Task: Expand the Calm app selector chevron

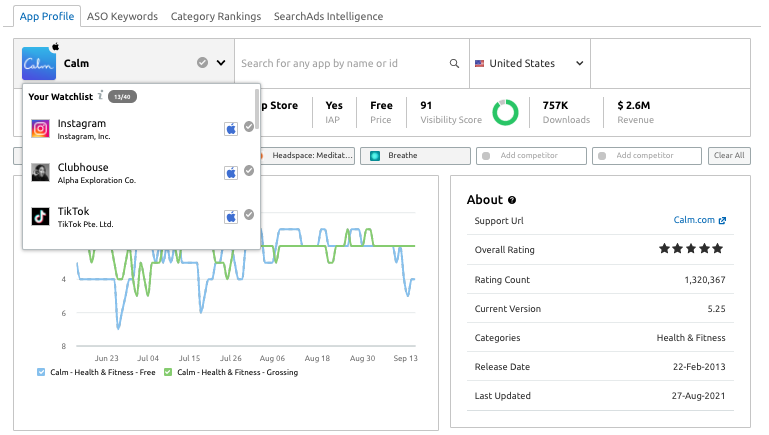Action: tap(221, 63)
